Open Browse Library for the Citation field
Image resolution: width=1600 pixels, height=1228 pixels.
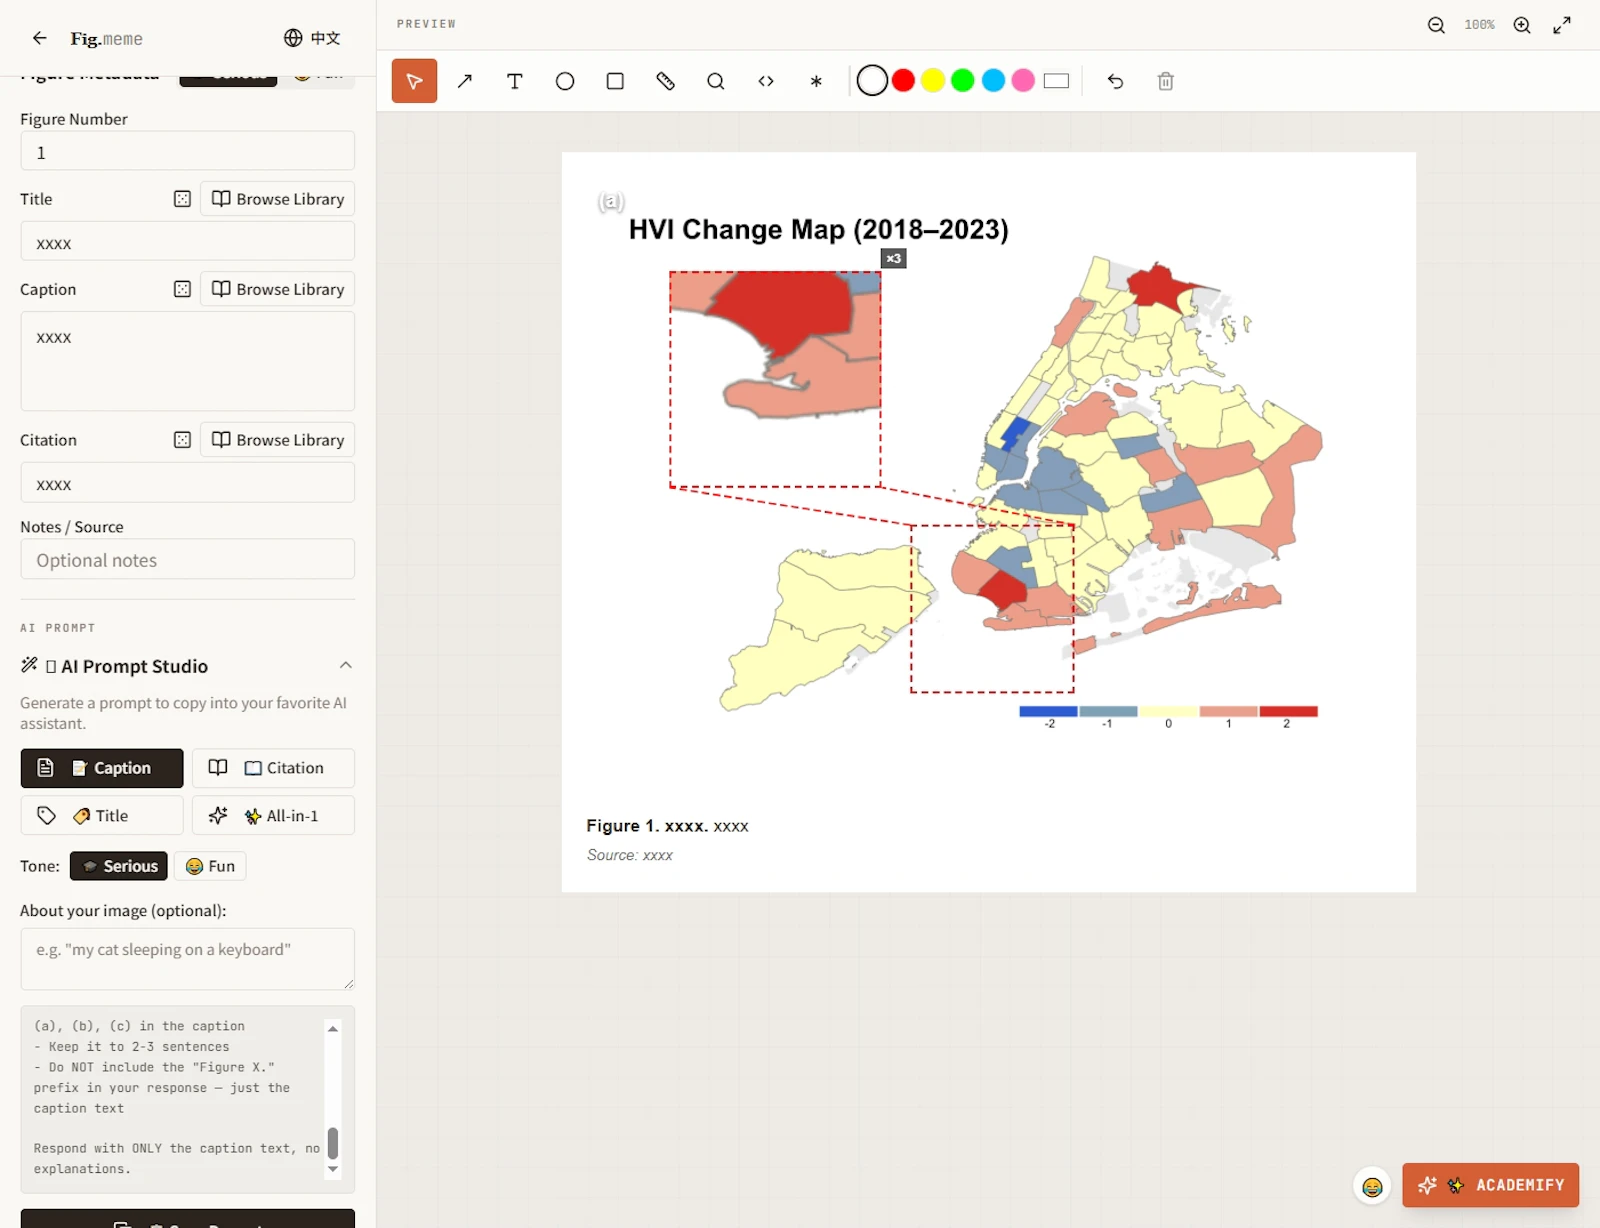[x=277, y=440]
